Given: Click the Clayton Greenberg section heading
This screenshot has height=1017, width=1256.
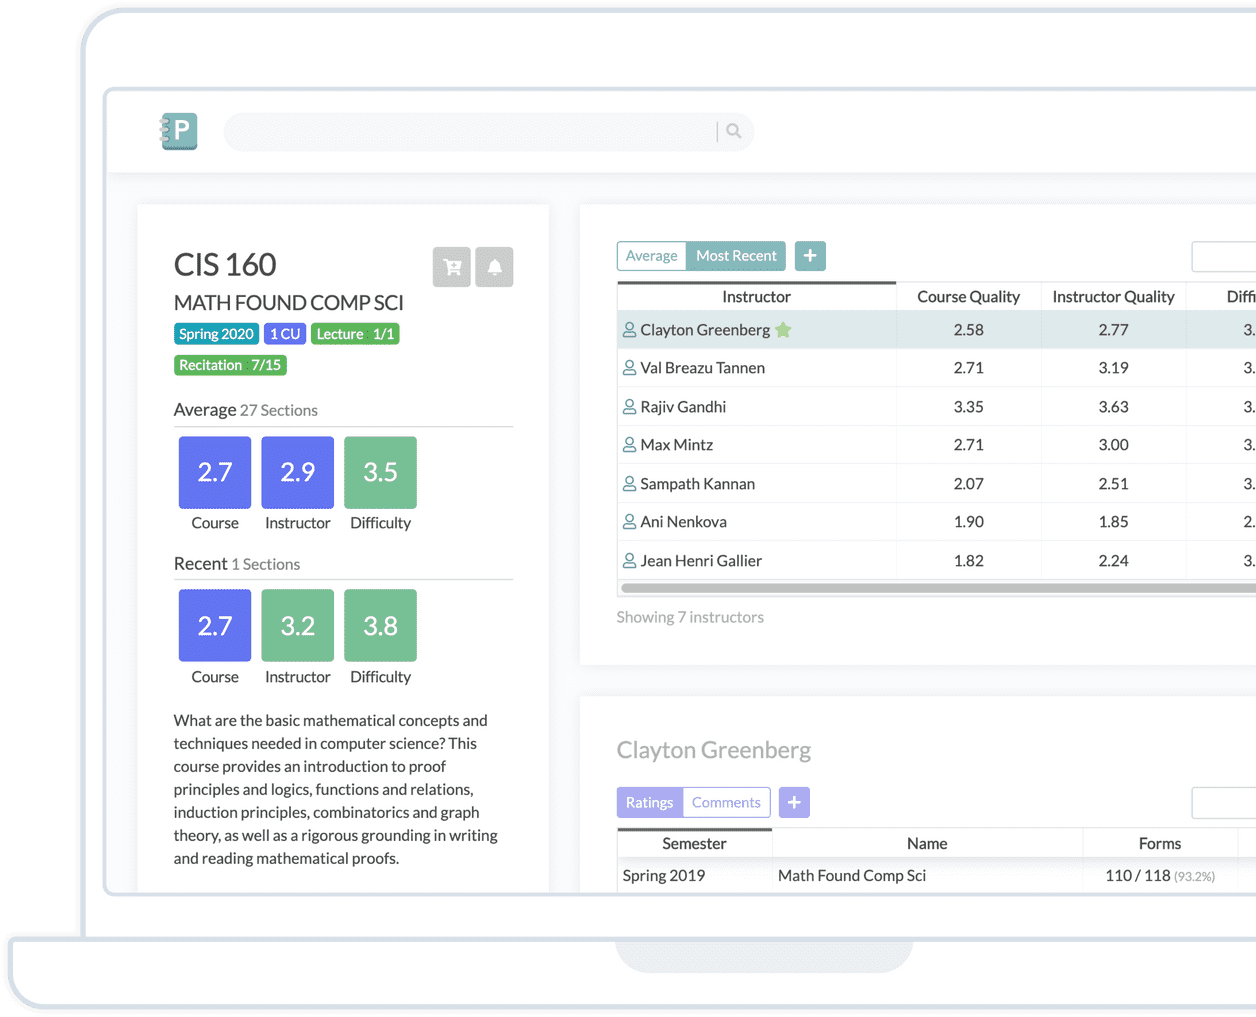Looking at the screenshot, I should (714, 750).
